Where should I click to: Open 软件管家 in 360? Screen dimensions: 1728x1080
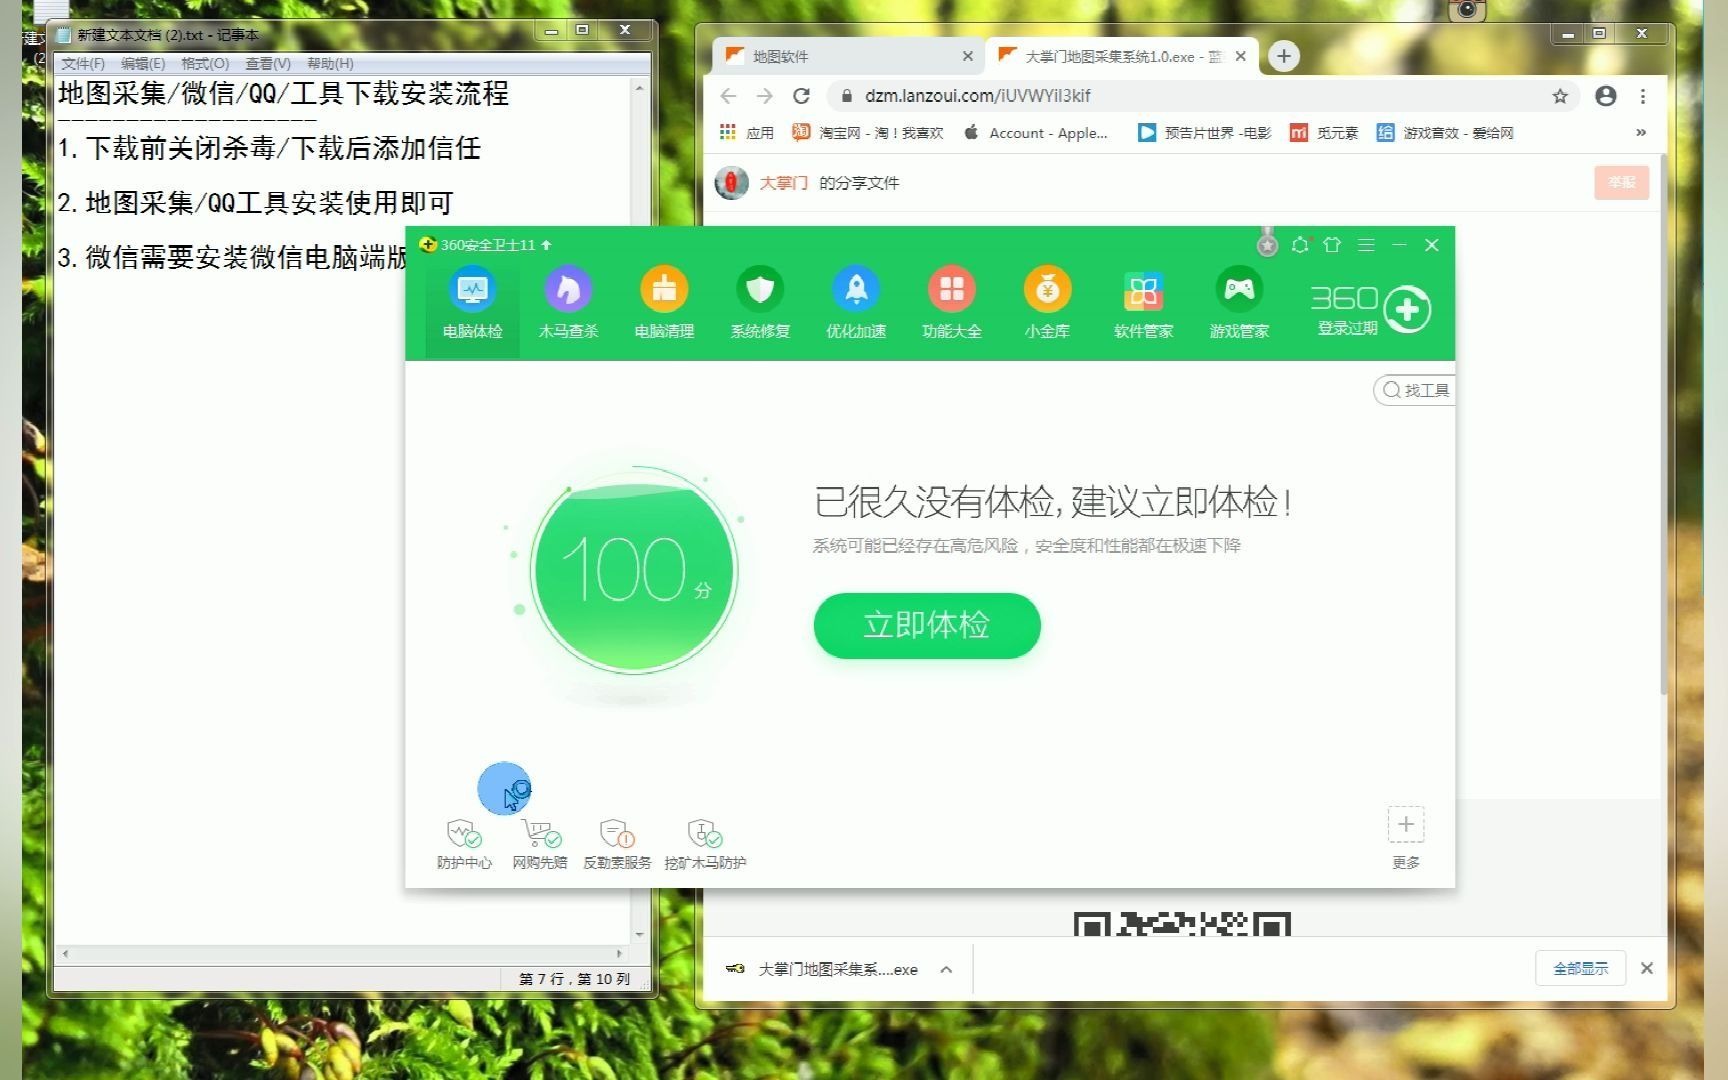[1143, 303]
